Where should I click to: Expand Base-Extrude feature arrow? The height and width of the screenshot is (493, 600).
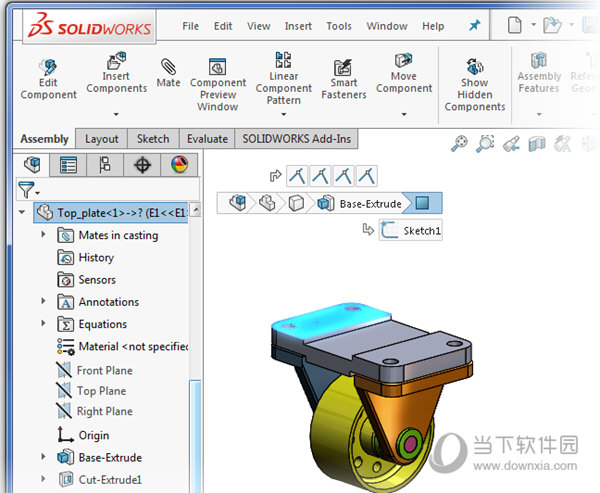[43, 456]
